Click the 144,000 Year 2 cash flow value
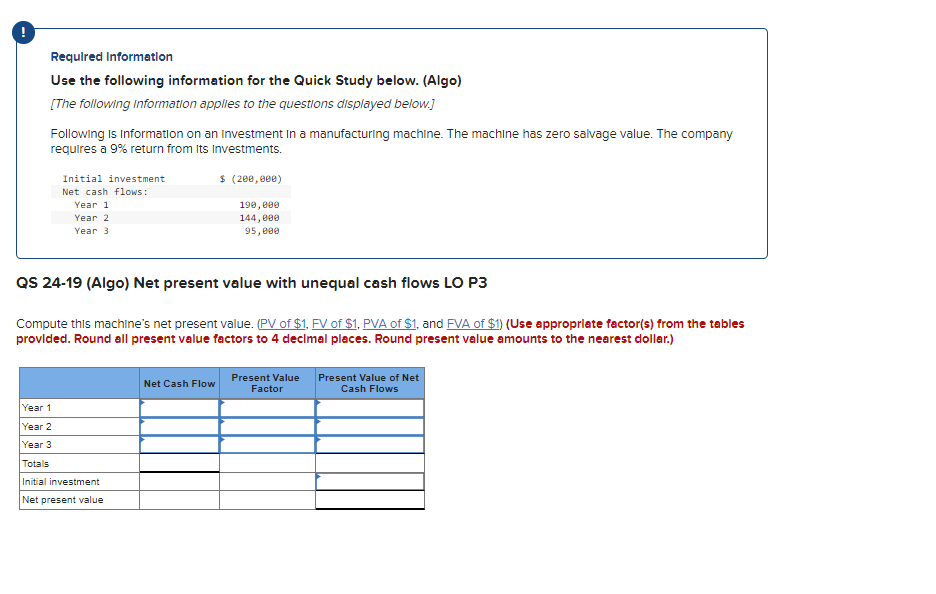The image size is (936, 594). tap(259, 218)
